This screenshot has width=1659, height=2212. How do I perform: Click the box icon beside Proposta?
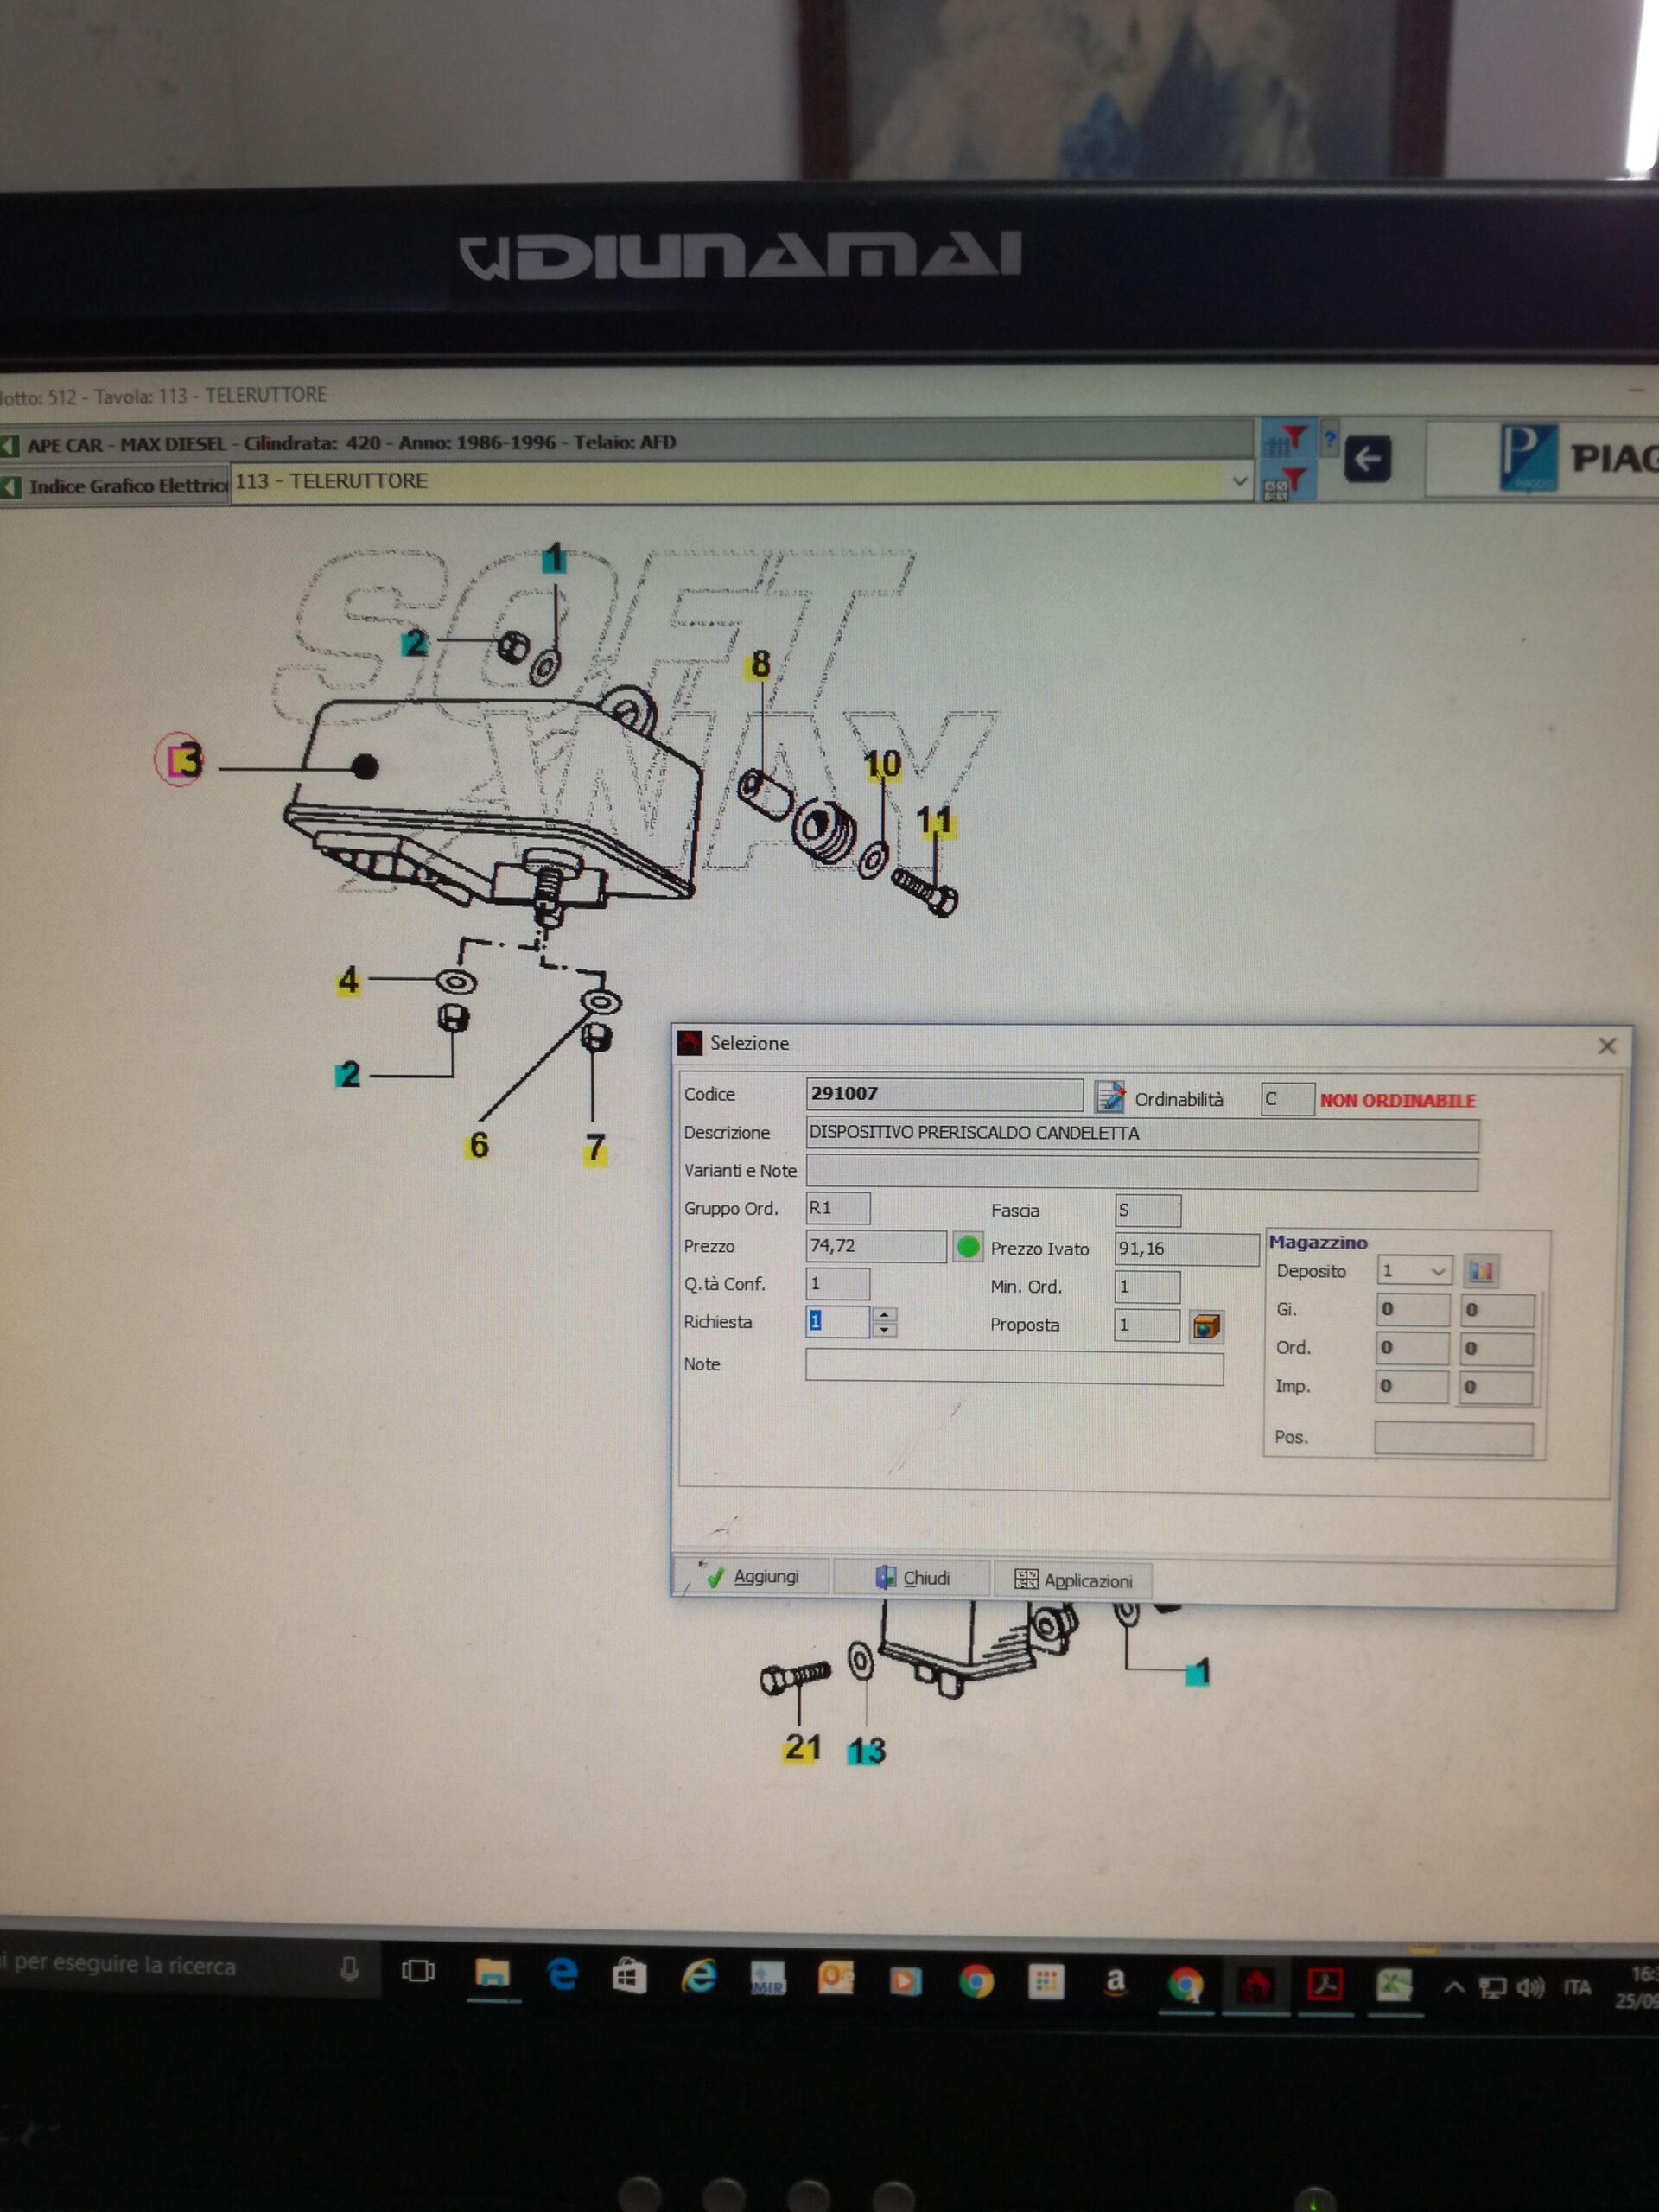click(1206, 1326)
